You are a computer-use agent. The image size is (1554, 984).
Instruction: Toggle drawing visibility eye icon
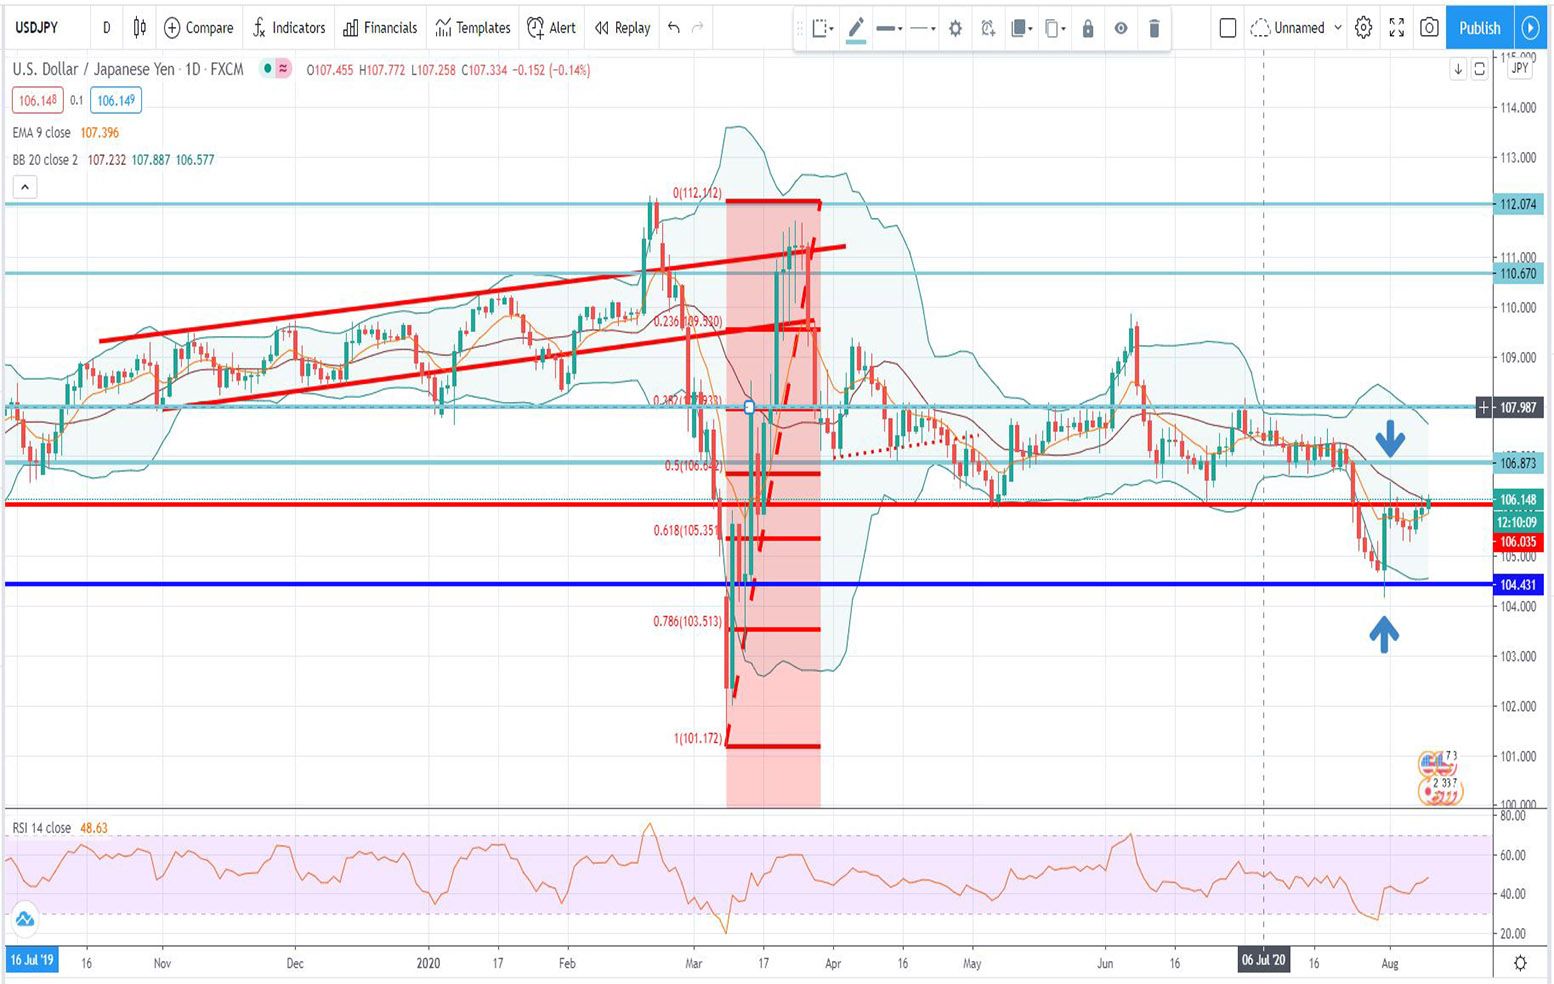coord(1121,28)
